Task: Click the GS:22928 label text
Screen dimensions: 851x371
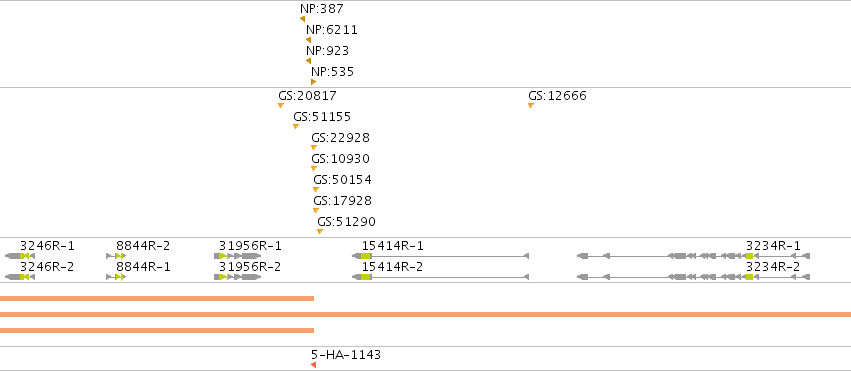Action: pyautogui.click(x=340, y=138)
